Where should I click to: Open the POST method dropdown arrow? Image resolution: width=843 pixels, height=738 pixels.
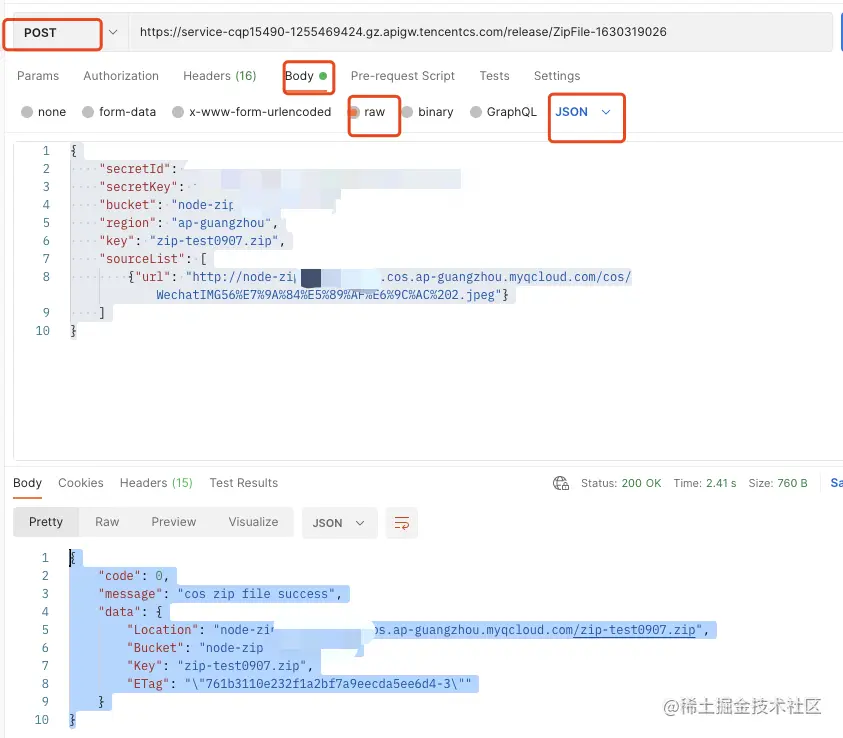(x=113, y=32)
